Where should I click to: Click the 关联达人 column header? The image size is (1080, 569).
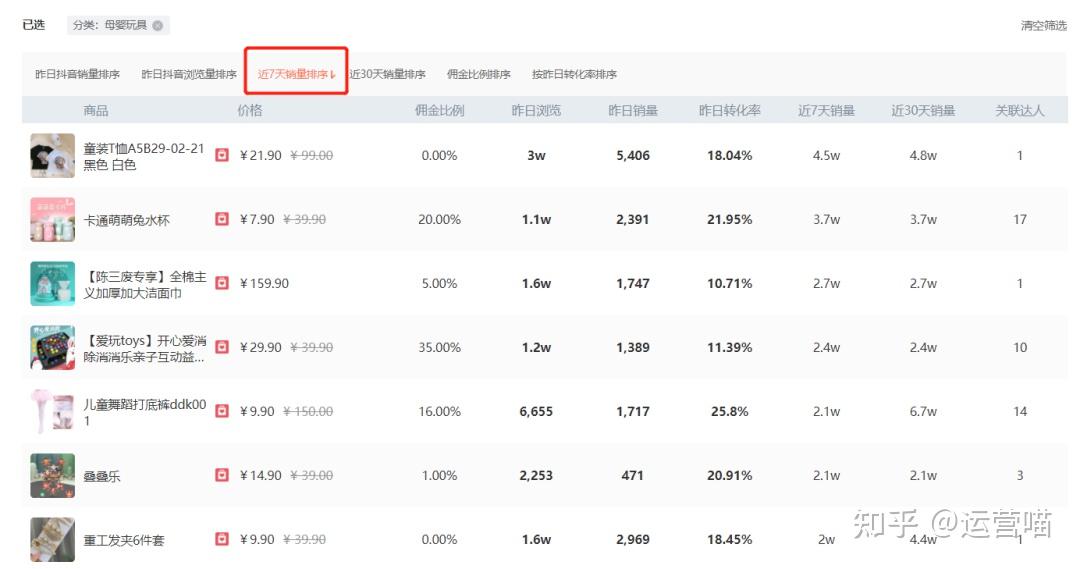(x=1019, y=110)
